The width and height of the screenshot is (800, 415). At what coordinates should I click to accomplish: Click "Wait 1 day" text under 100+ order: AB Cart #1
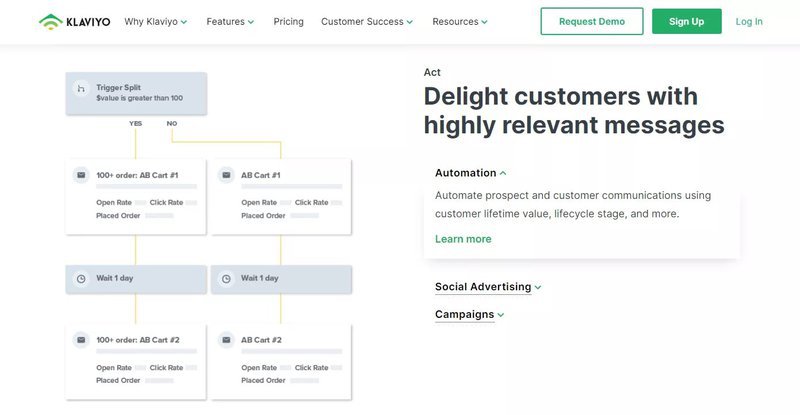tap(115, 278)
